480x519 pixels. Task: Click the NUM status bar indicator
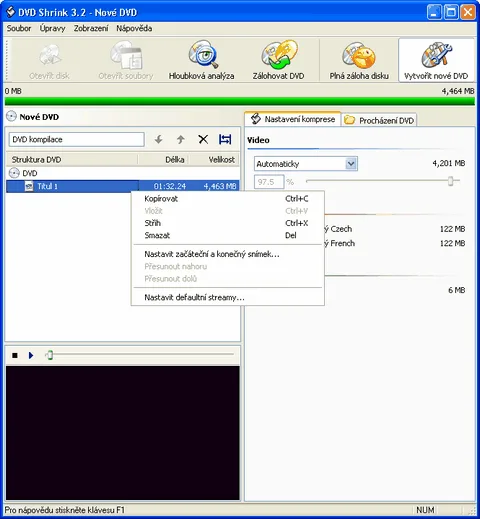(x=425, y=510)
